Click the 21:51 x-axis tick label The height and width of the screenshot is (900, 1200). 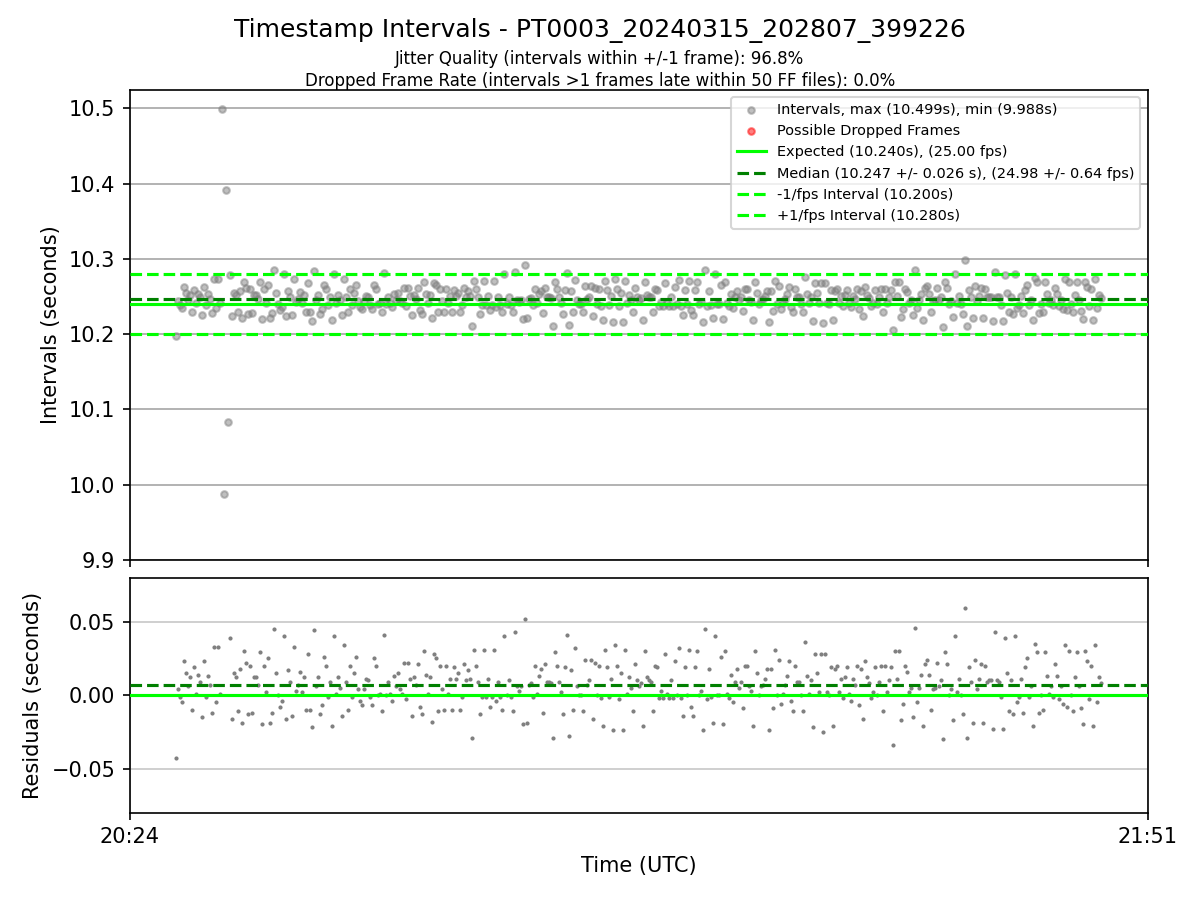click(x=1147, y=836)
